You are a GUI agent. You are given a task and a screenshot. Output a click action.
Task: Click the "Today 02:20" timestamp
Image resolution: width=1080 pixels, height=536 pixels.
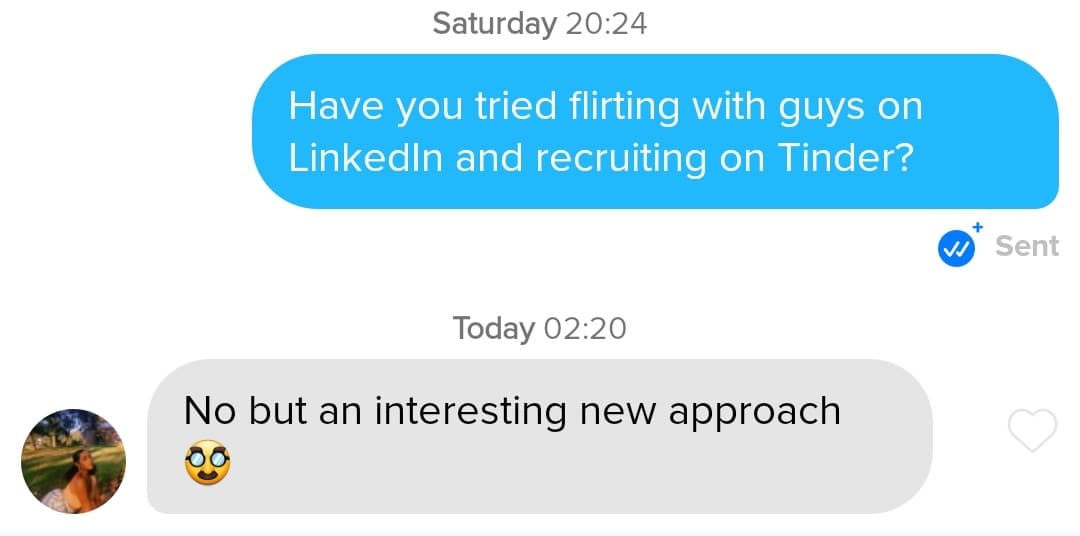click(x=539, y=327)
